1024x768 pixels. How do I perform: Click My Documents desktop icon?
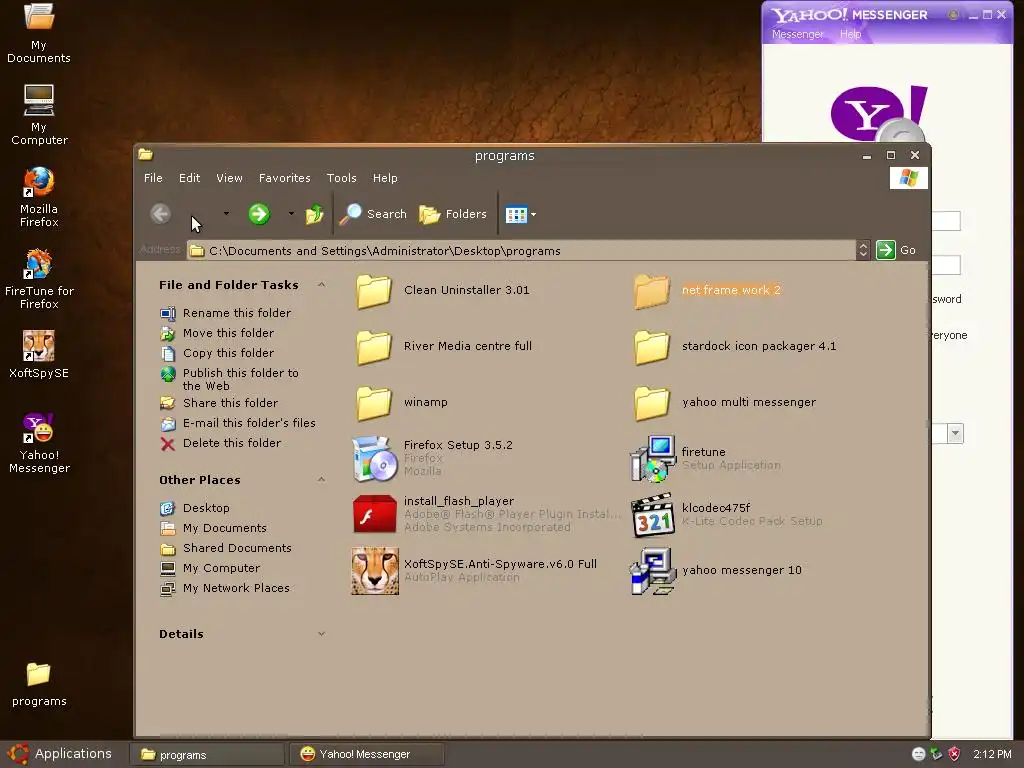(x=39, y=33)
